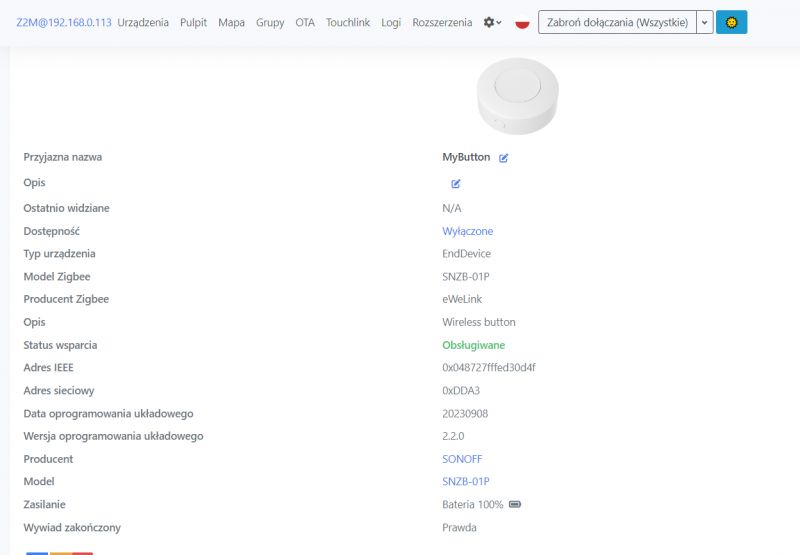This screenshot has width=800, height=555.
Task: Open the Urządzenia menu item
Action: click(143, 22)
